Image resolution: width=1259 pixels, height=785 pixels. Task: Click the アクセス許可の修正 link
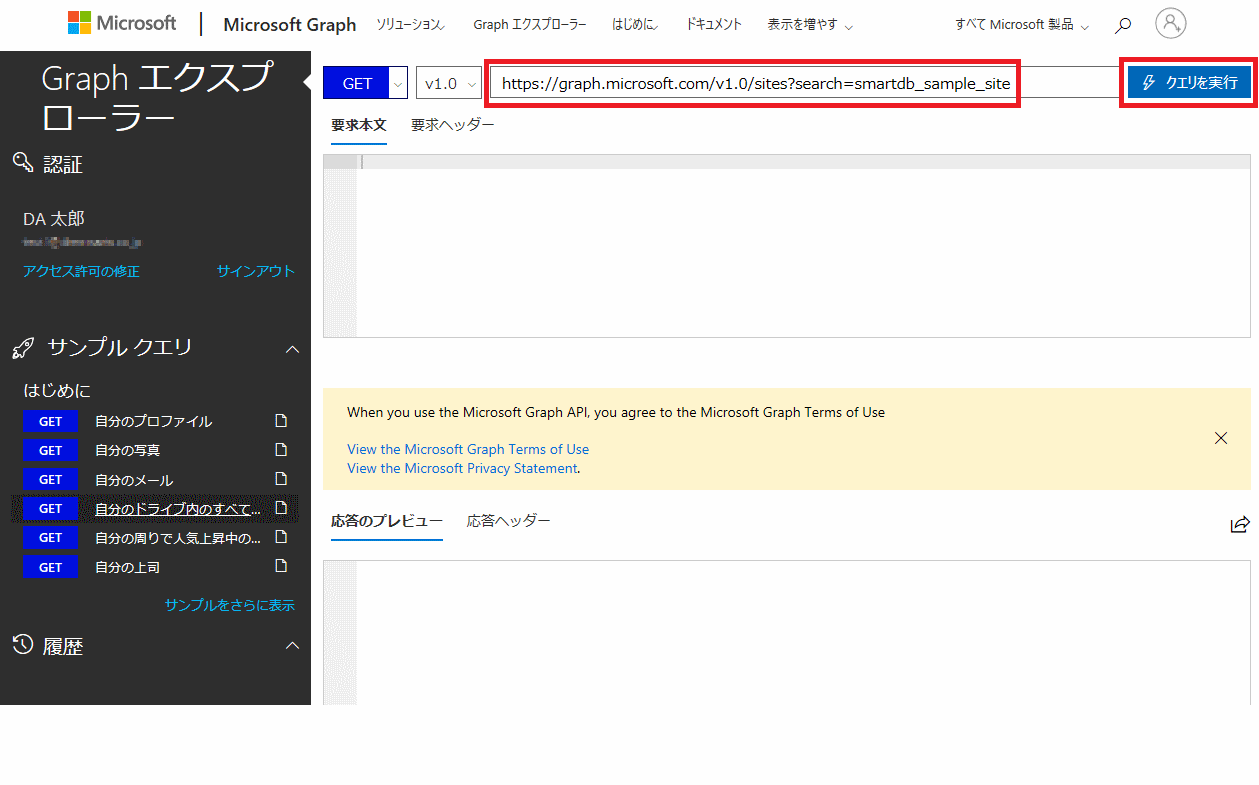82,271
